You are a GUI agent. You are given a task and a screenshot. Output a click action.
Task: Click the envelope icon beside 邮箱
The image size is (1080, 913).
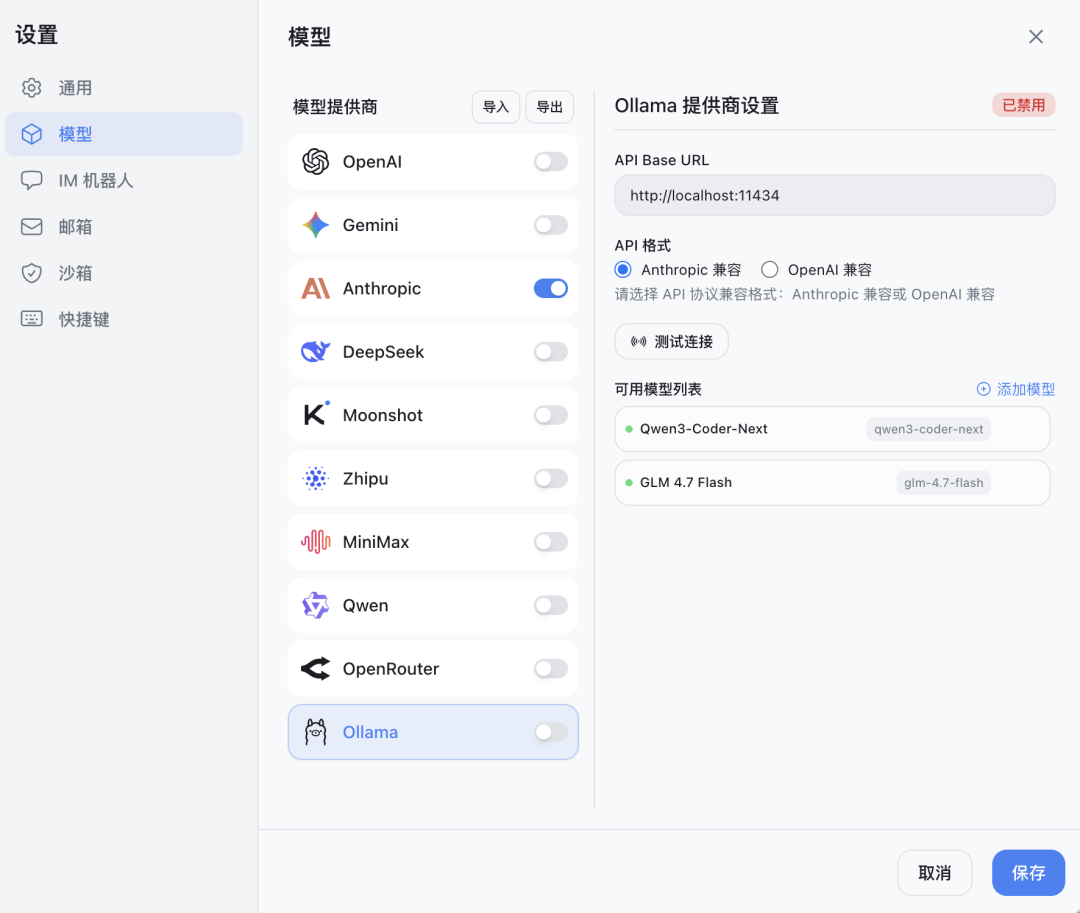(x=31, y=227)
